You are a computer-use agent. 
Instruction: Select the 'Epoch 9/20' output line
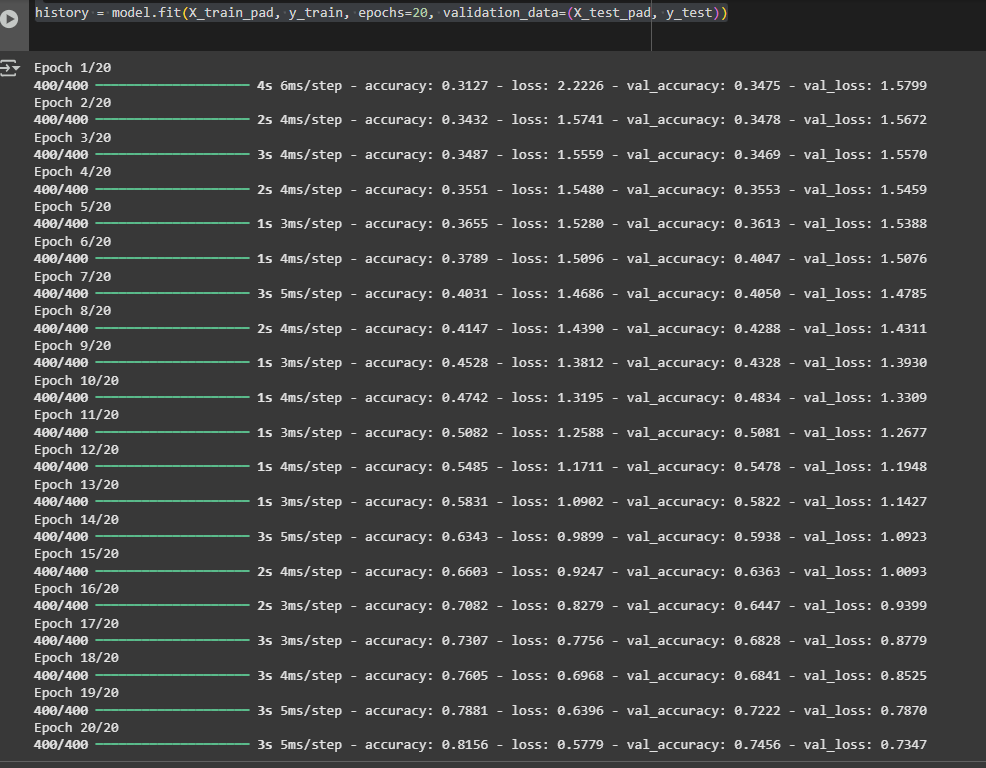(x=72, y=345)
